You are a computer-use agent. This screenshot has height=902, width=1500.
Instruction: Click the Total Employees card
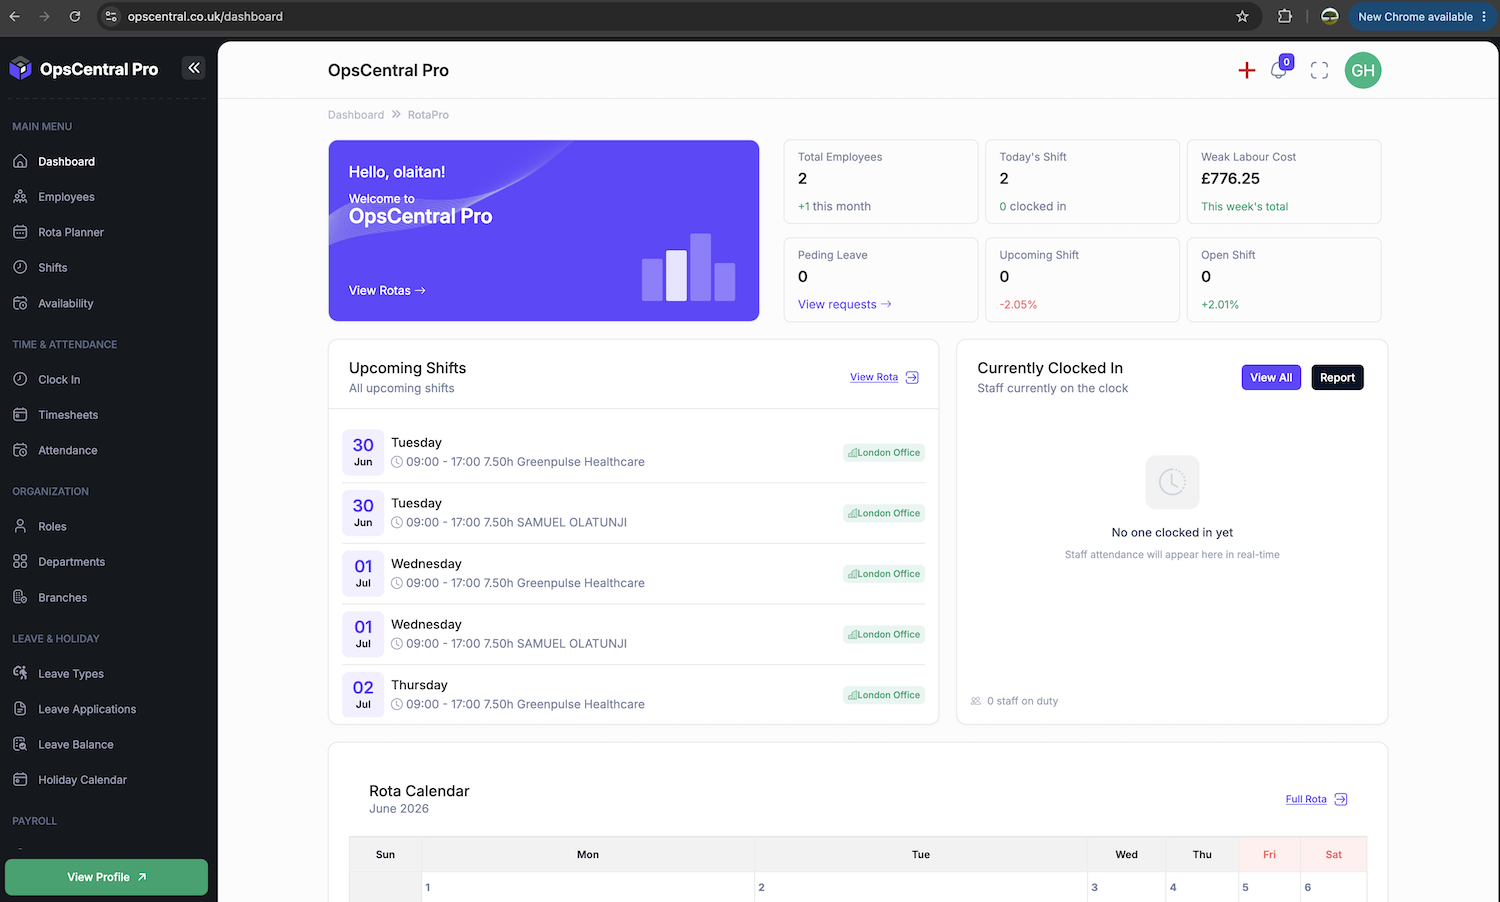(881, 181)
